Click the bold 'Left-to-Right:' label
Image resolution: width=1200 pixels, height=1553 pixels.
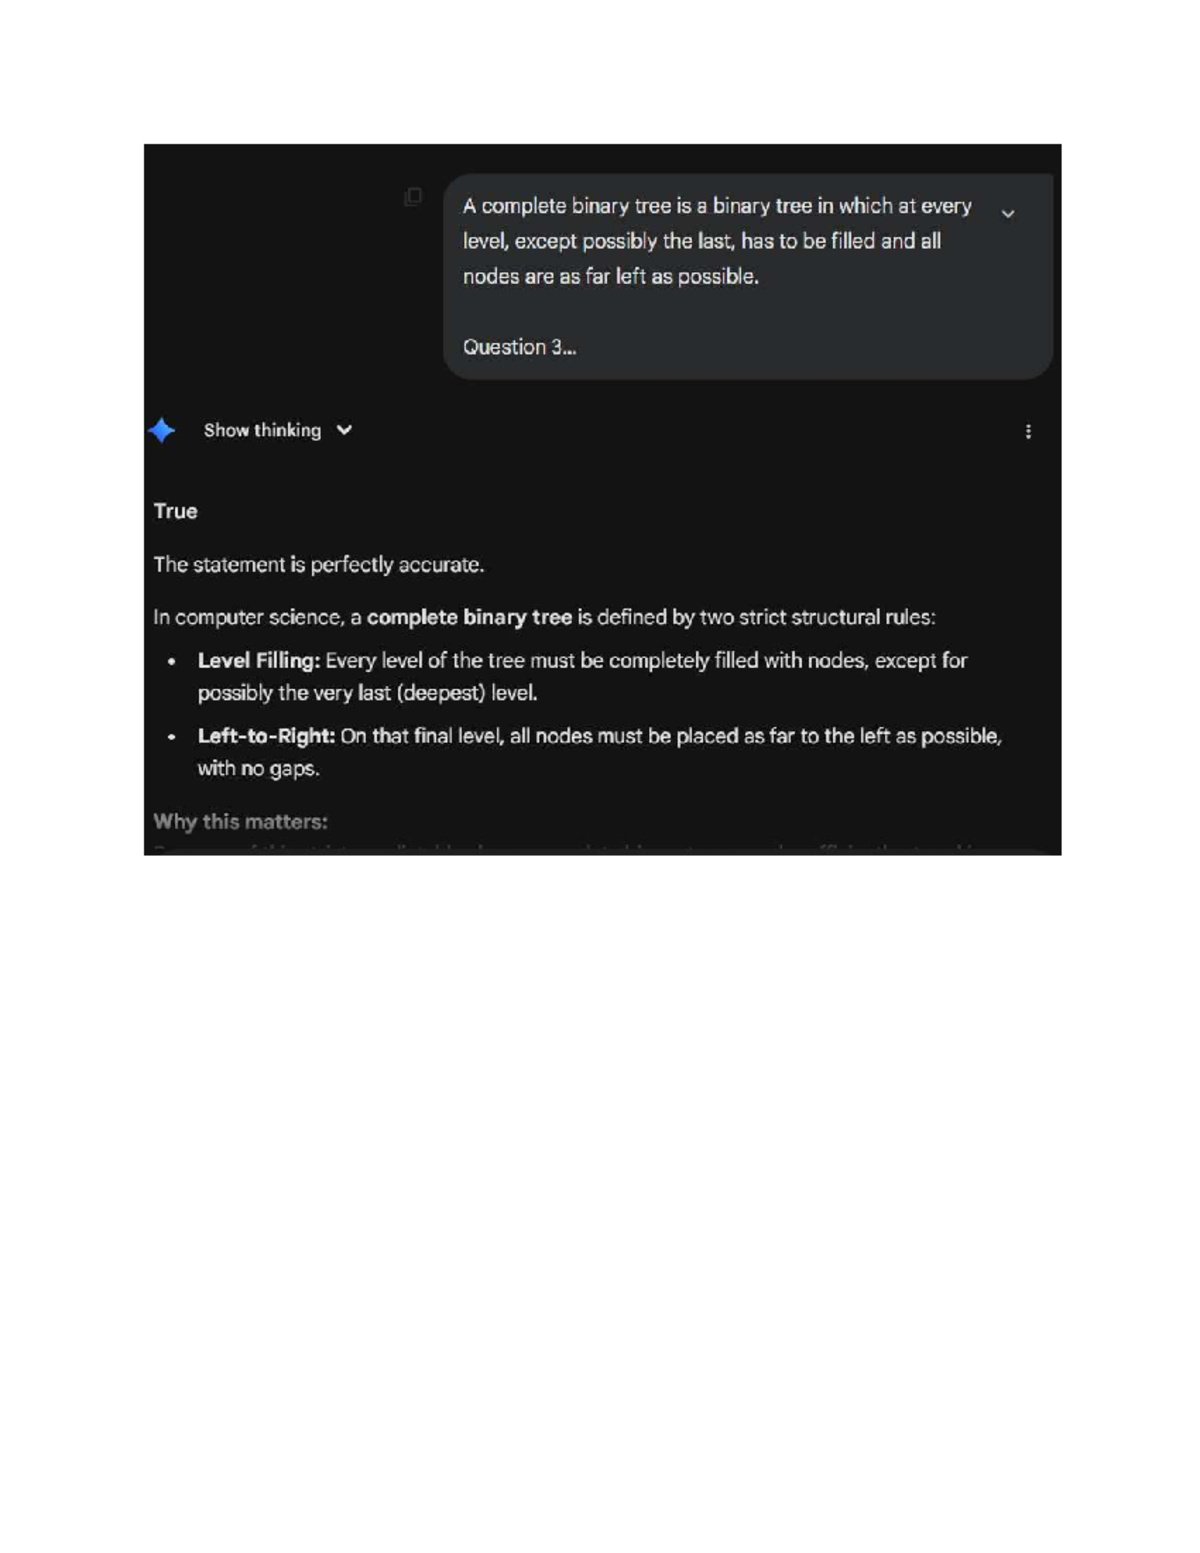266,736
